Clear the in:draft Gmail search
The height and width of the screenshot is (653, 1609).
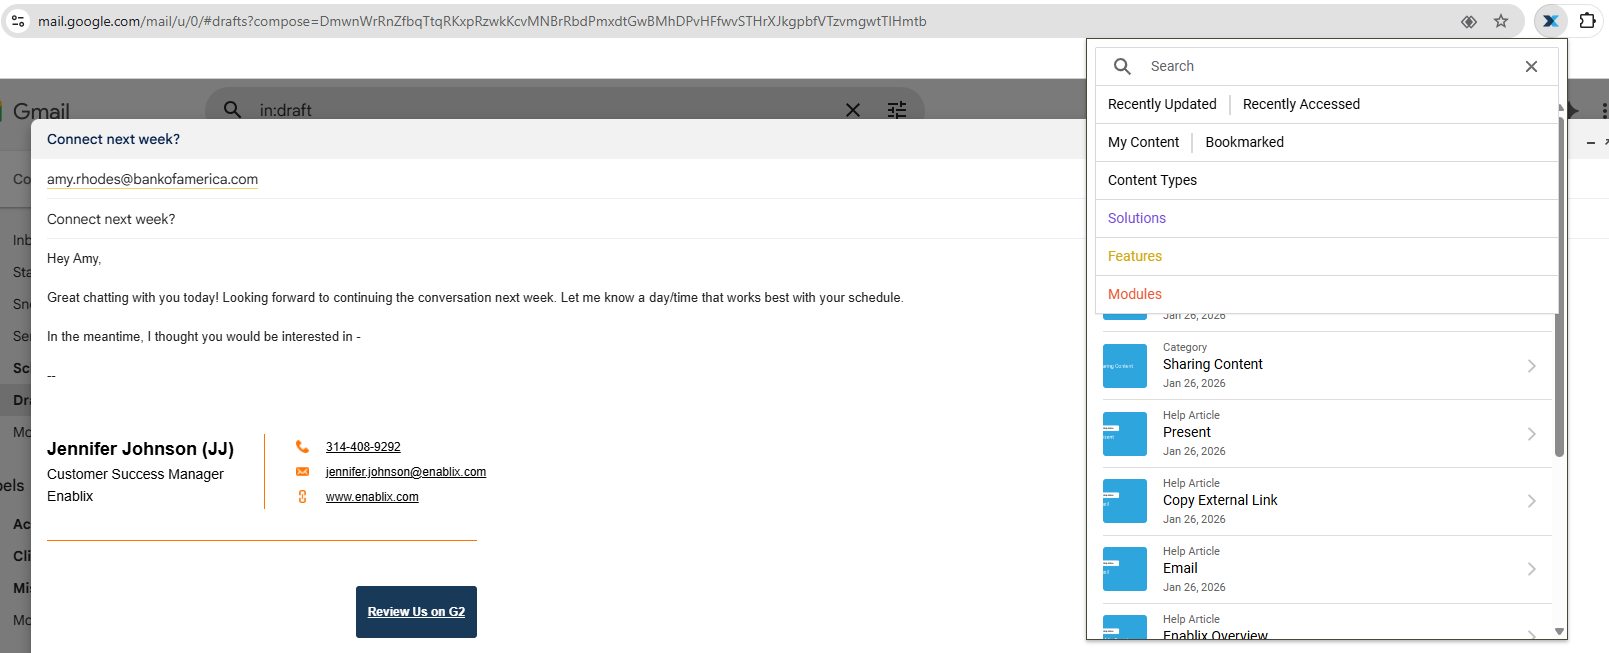pyautogui.click(x=853, y=110)
